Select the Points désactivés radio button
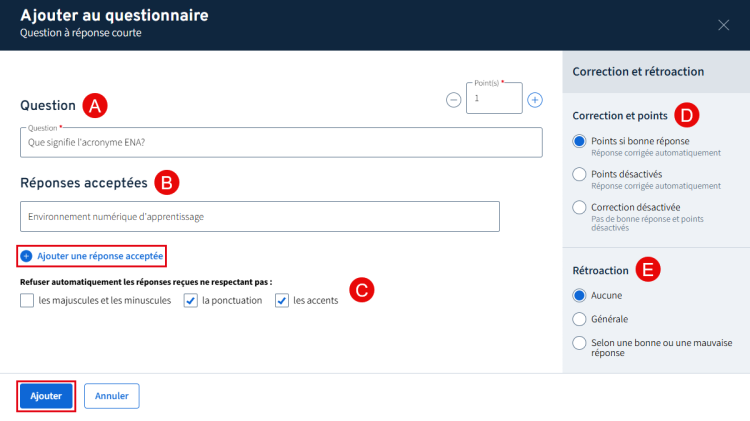The width and height of the screenshot is (750, 421). pos(579,174)
